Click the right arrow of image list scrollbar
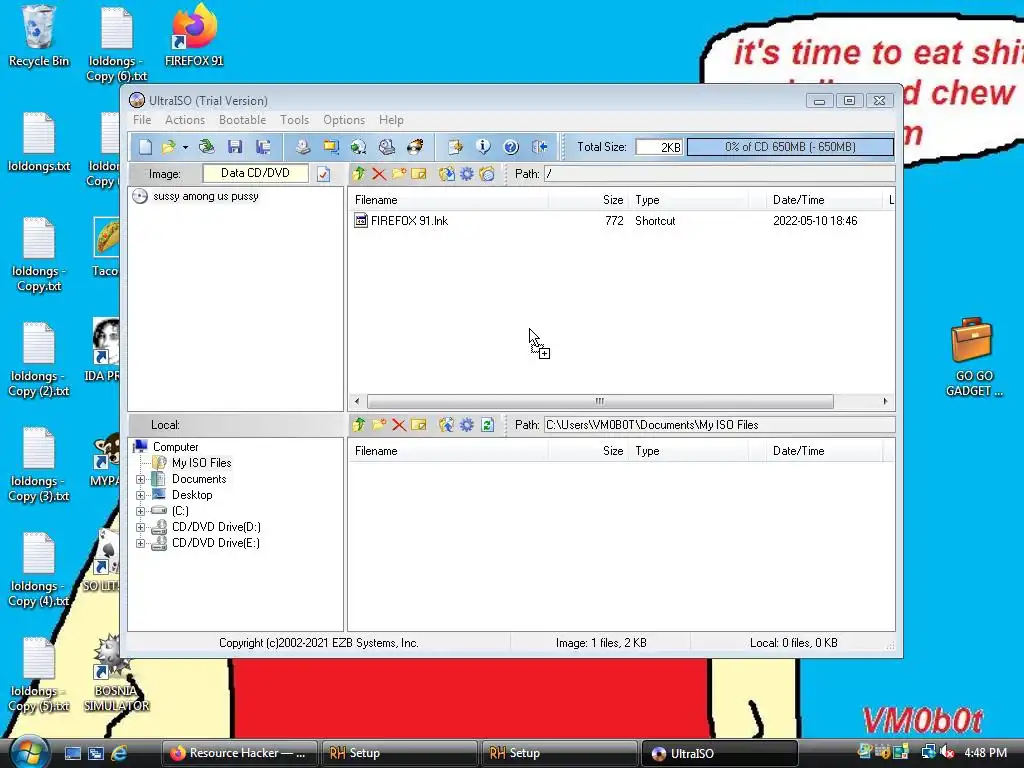Viewport: 1024px width, 768px height. [x=885, y=401]
